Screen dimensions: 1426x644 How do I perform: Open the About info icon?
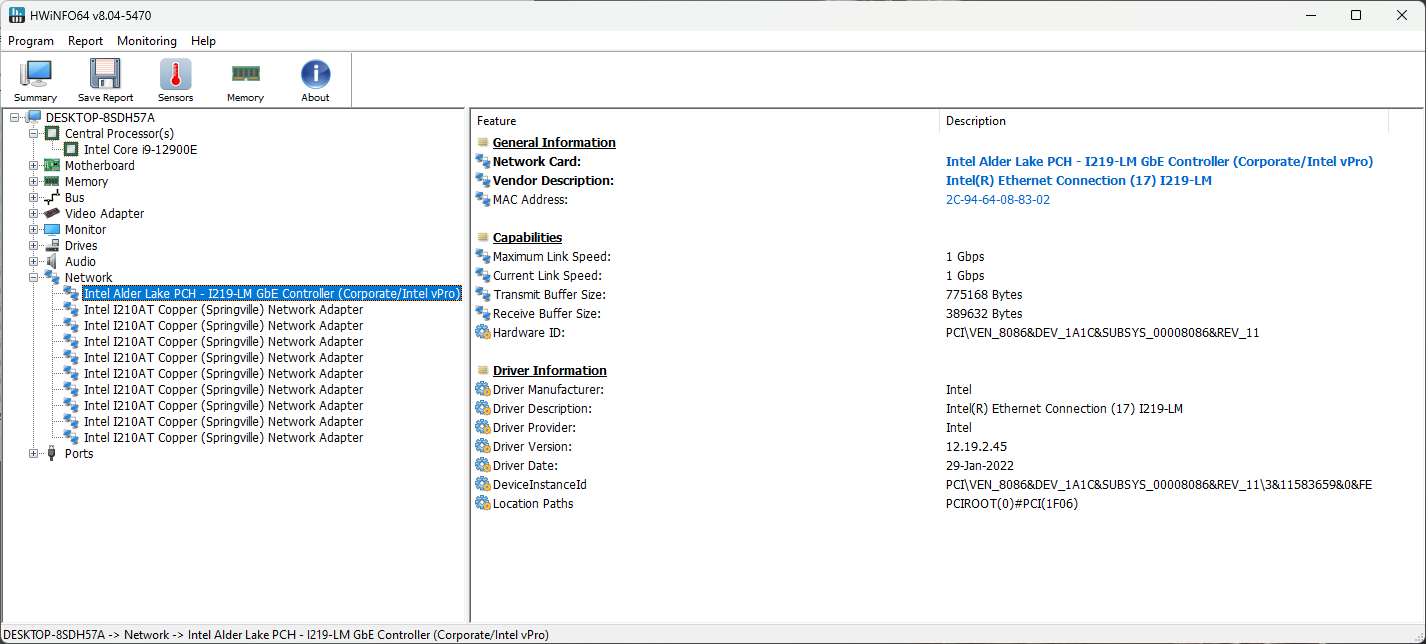coord(315,74)
